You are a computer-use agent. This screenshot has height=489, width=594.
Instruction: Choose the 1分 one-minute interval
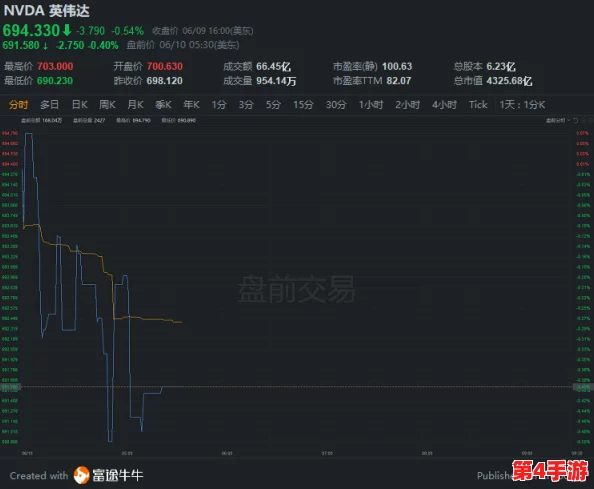219,105
